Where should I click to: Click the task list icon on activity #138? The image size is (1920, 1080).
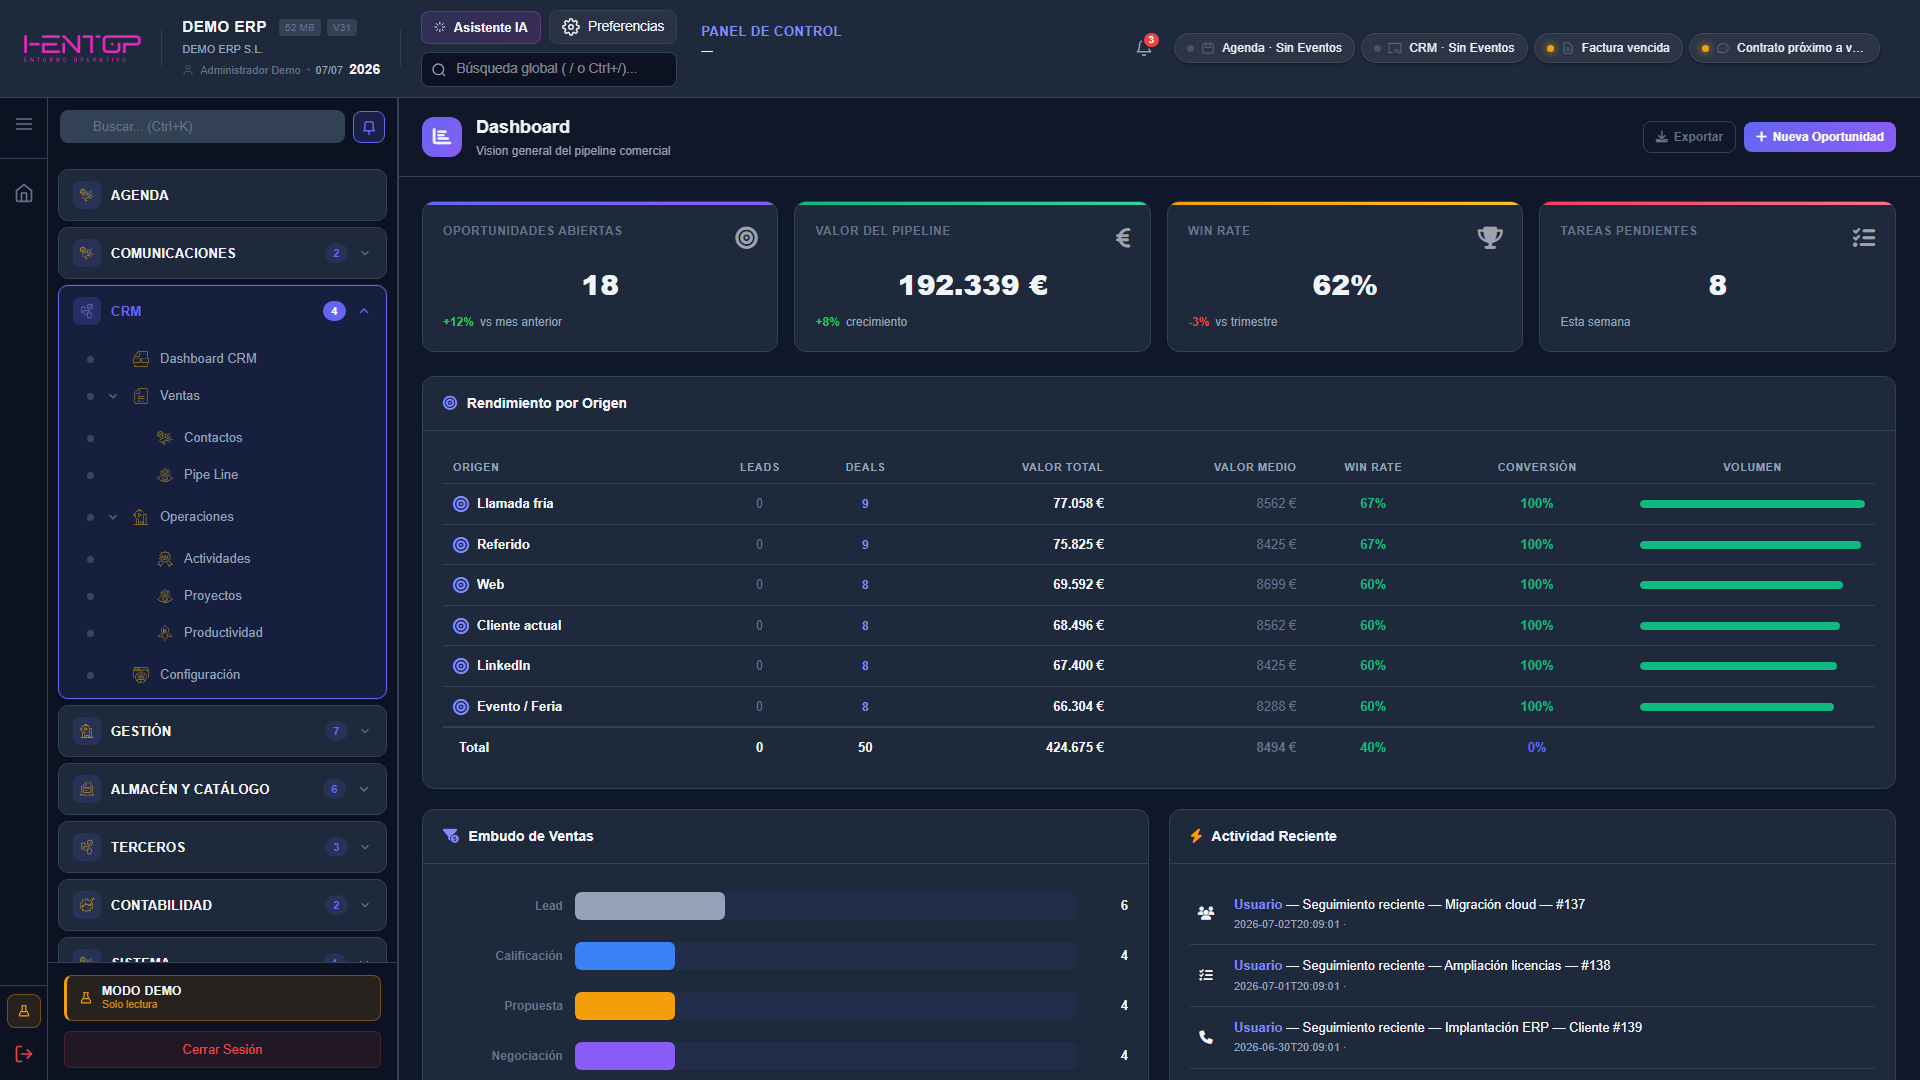[x=1206, y=975]
